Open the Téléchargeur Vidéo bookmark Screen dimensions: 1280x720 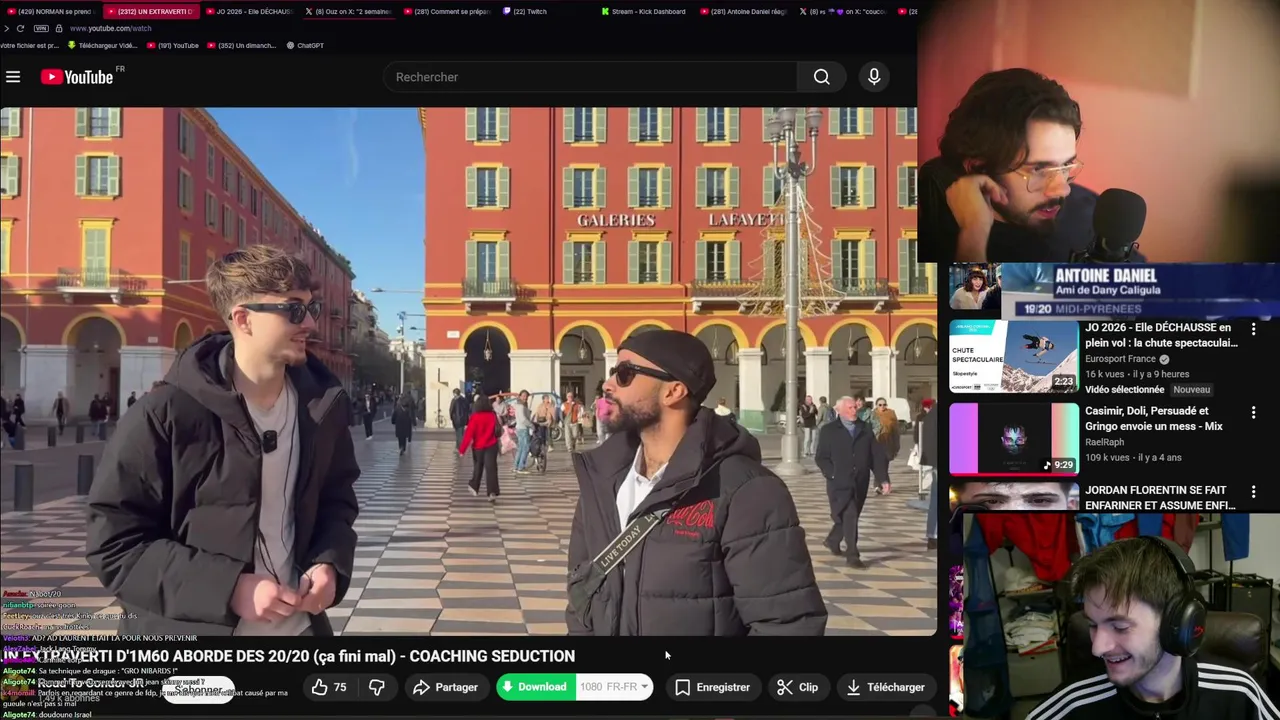click(103, 45)
